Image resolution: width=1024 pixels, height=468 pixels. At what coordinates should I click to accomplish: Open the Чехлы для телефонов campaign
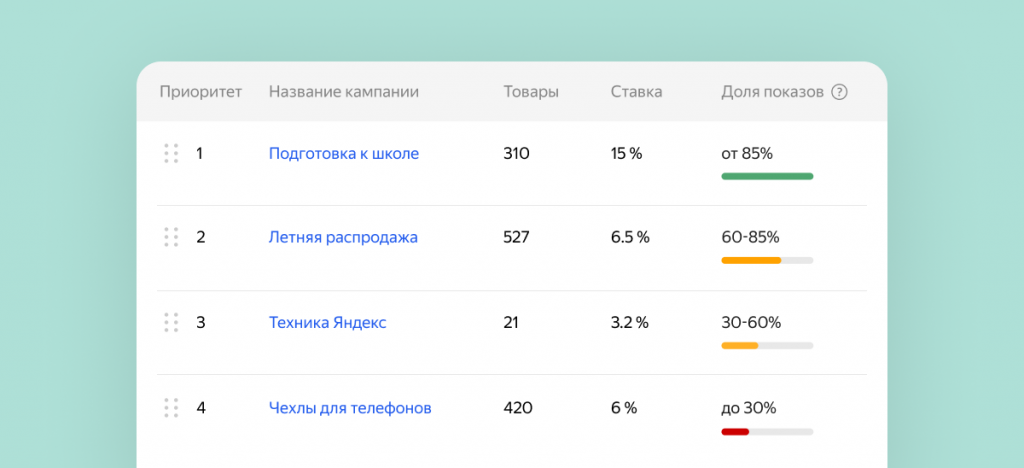(350, 409)
